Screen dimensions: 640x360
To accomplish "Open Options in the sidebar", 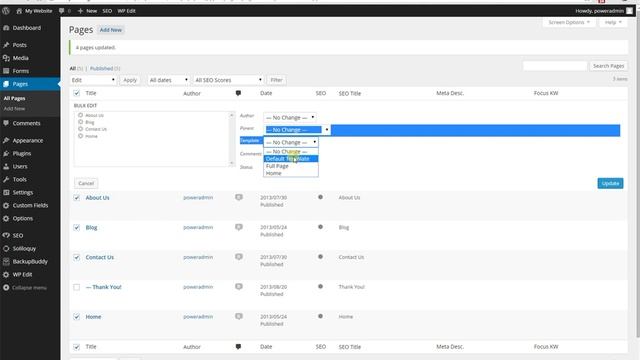I will (22, 218).
